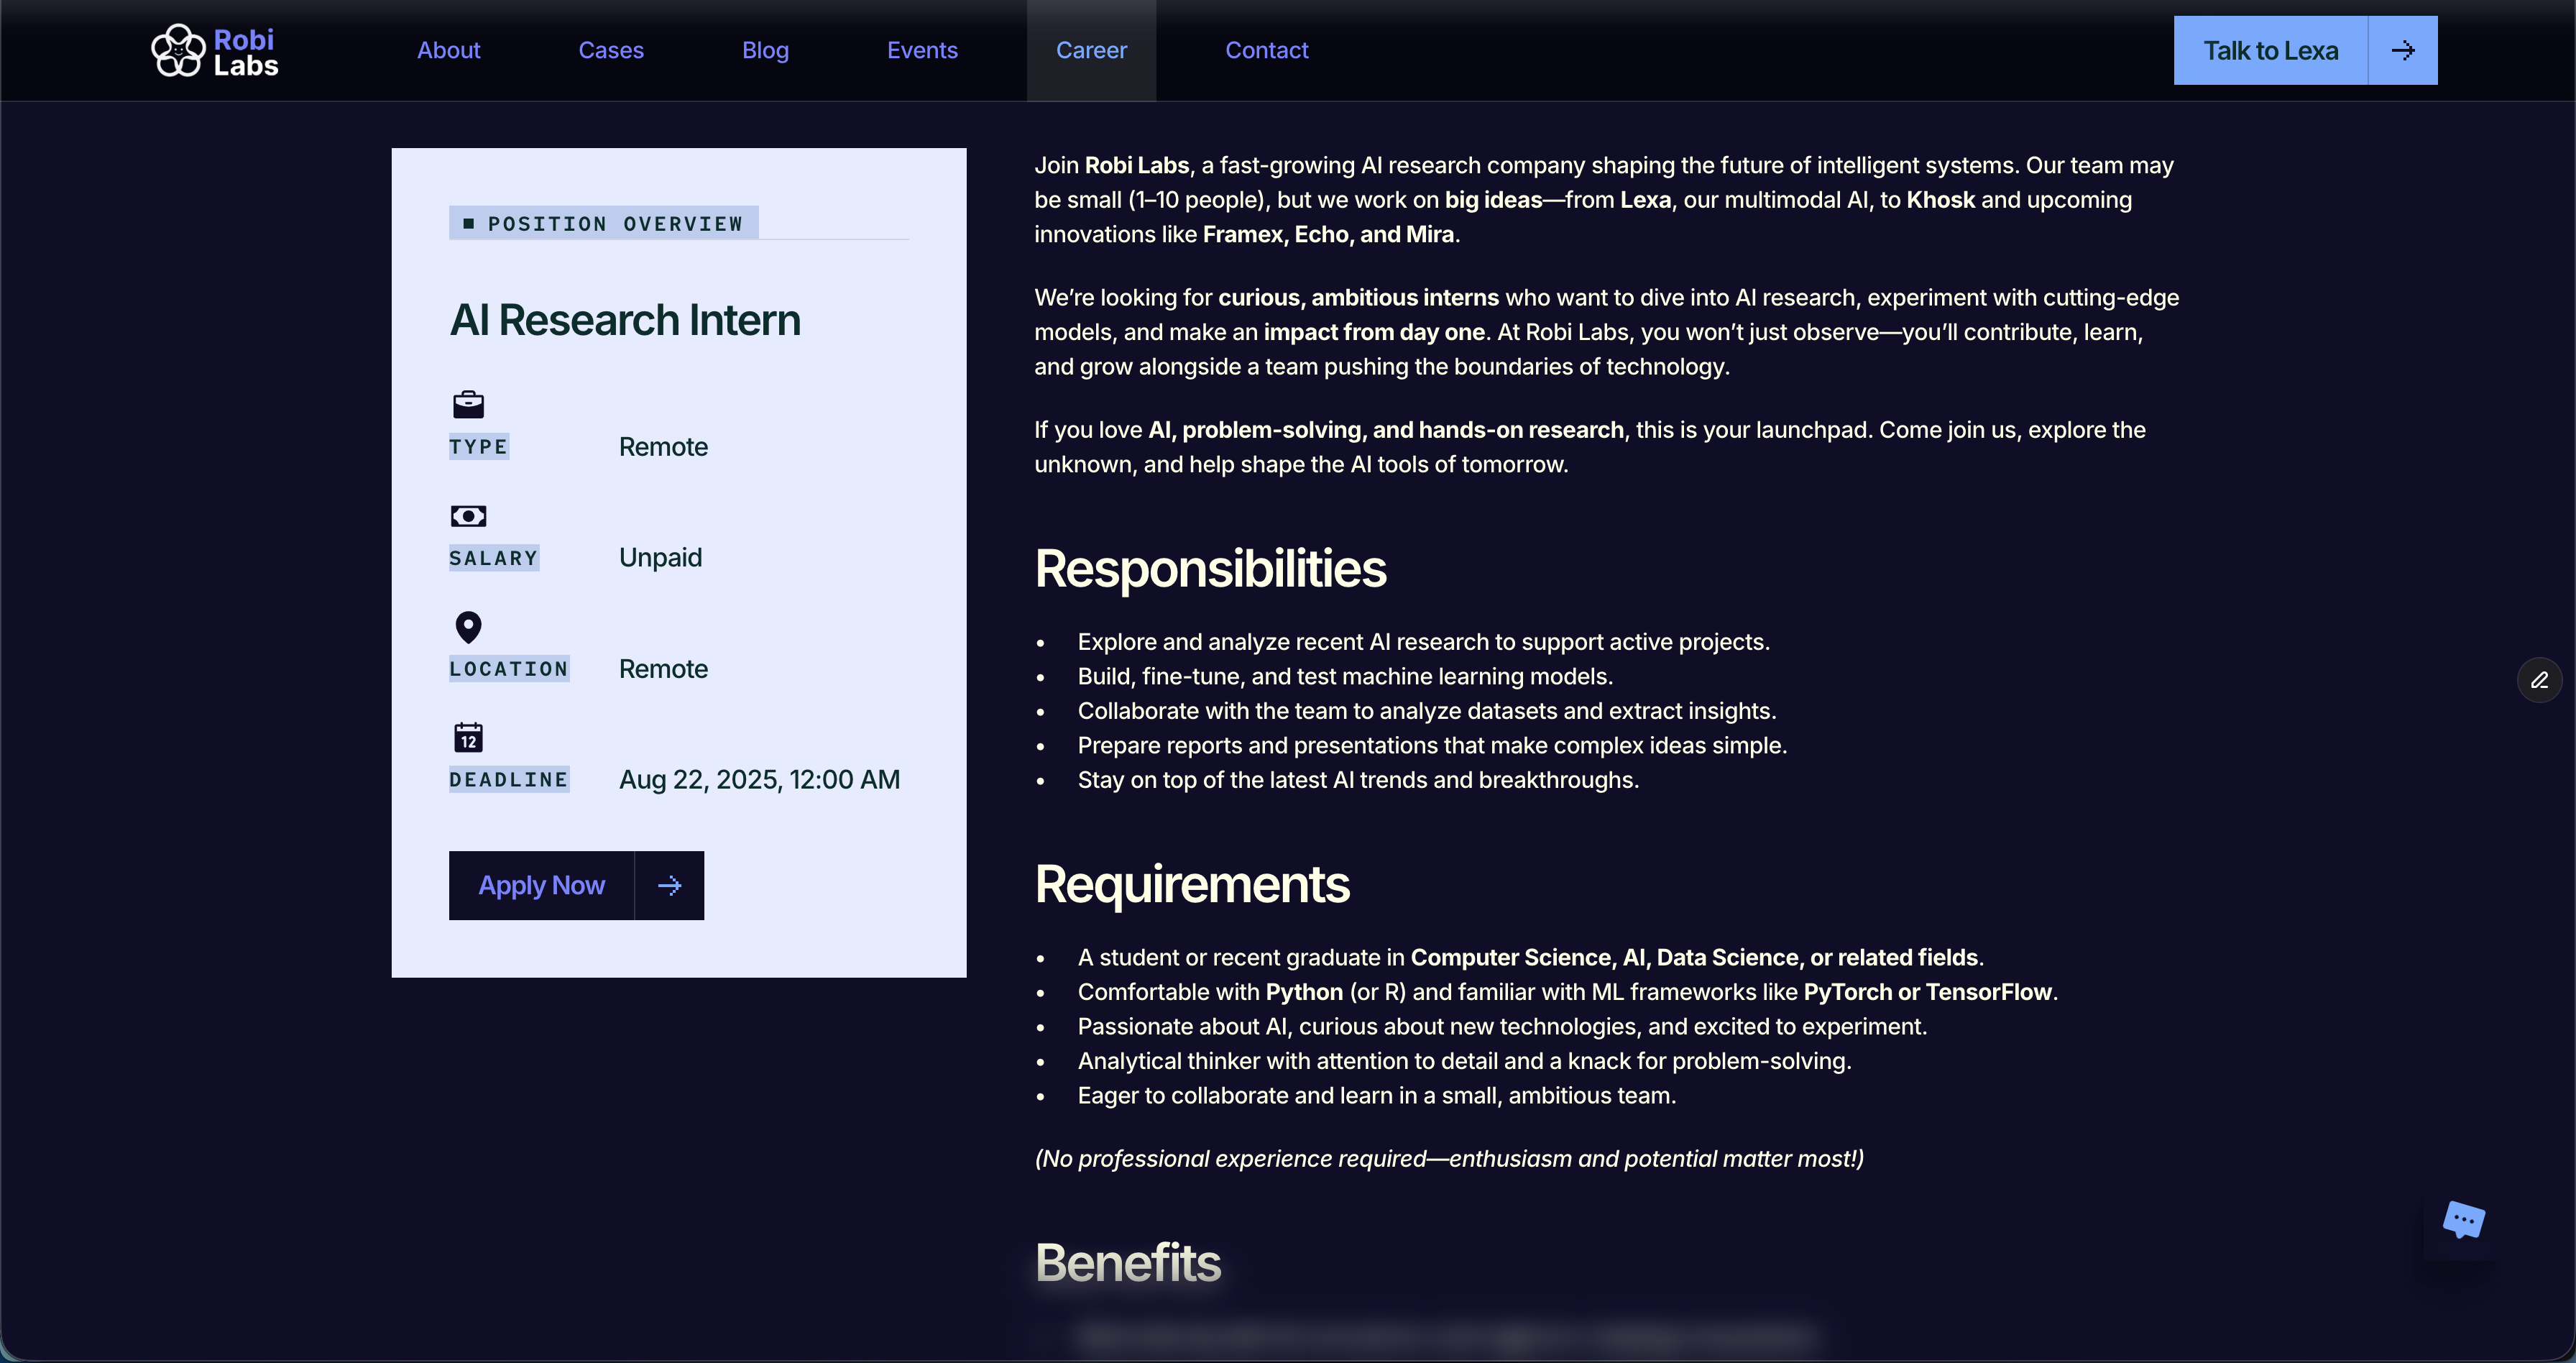2576x1363 pixels.
Task: Click the AI Research Intern heading
Action: pos(625,320)
